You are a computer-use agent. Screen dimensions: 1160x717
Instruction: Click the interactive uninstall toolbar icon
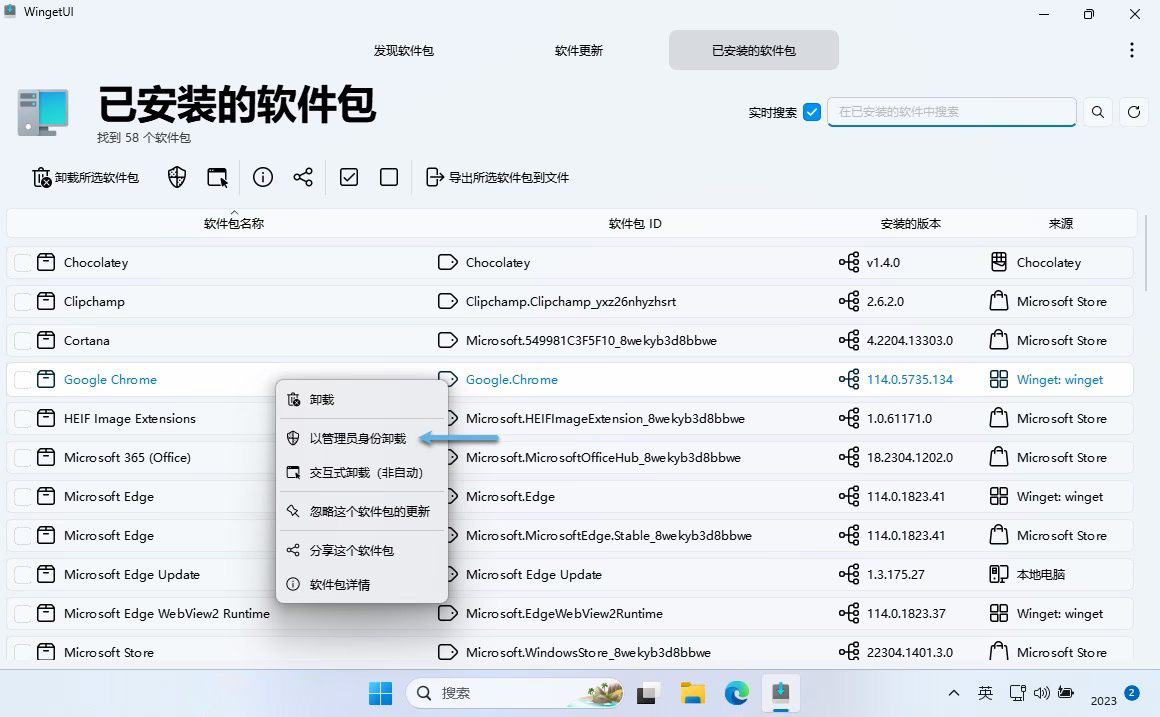pos(218,178)
